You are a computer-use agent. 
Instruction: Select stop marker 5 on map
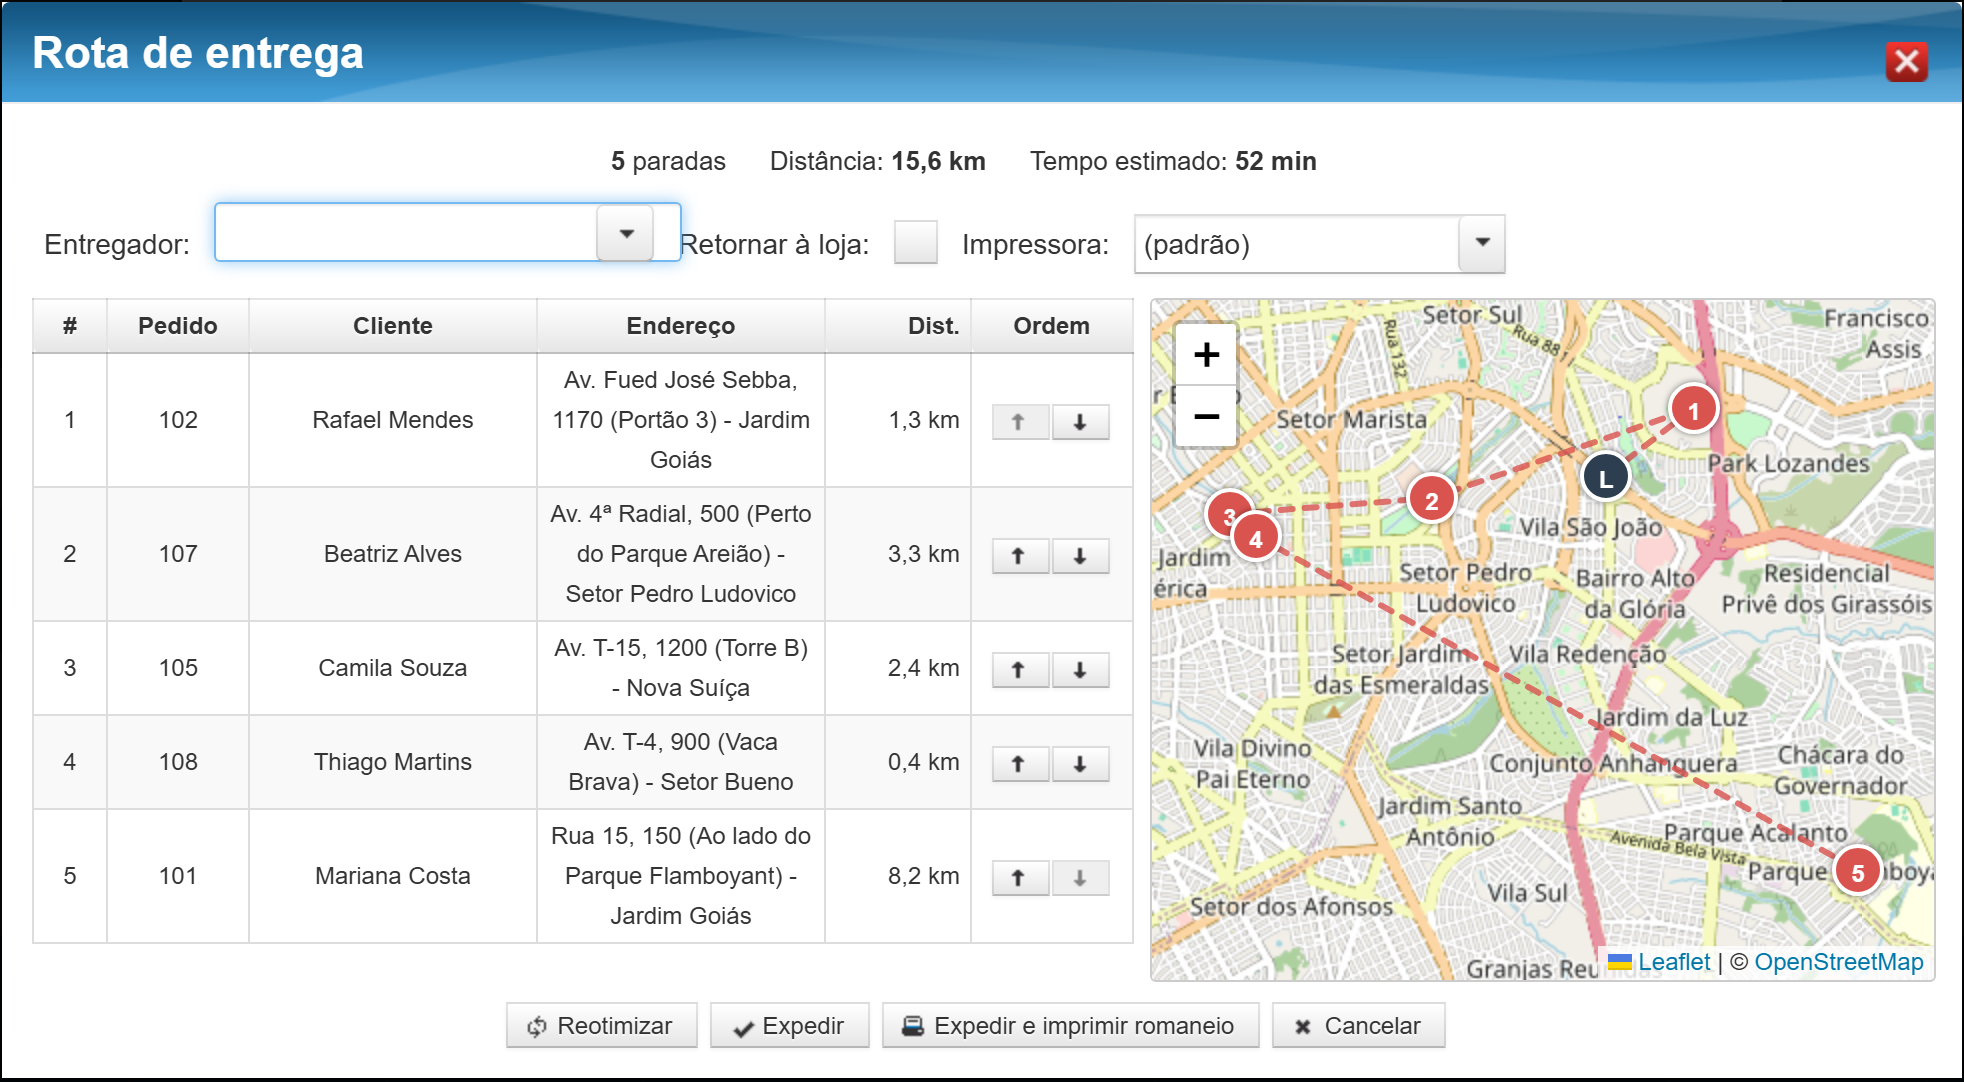pyautogui.click(x=1857, y=872)
